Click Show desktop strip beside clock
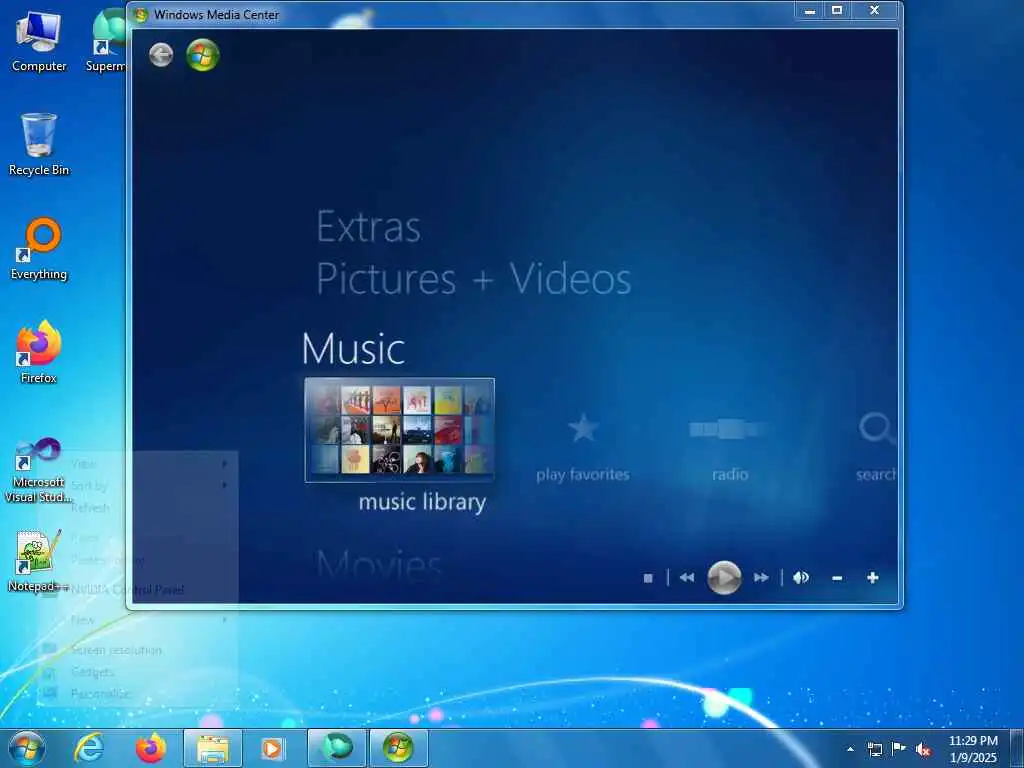This screenshot has height=768, width=1024. click(x=1017, y=748)
